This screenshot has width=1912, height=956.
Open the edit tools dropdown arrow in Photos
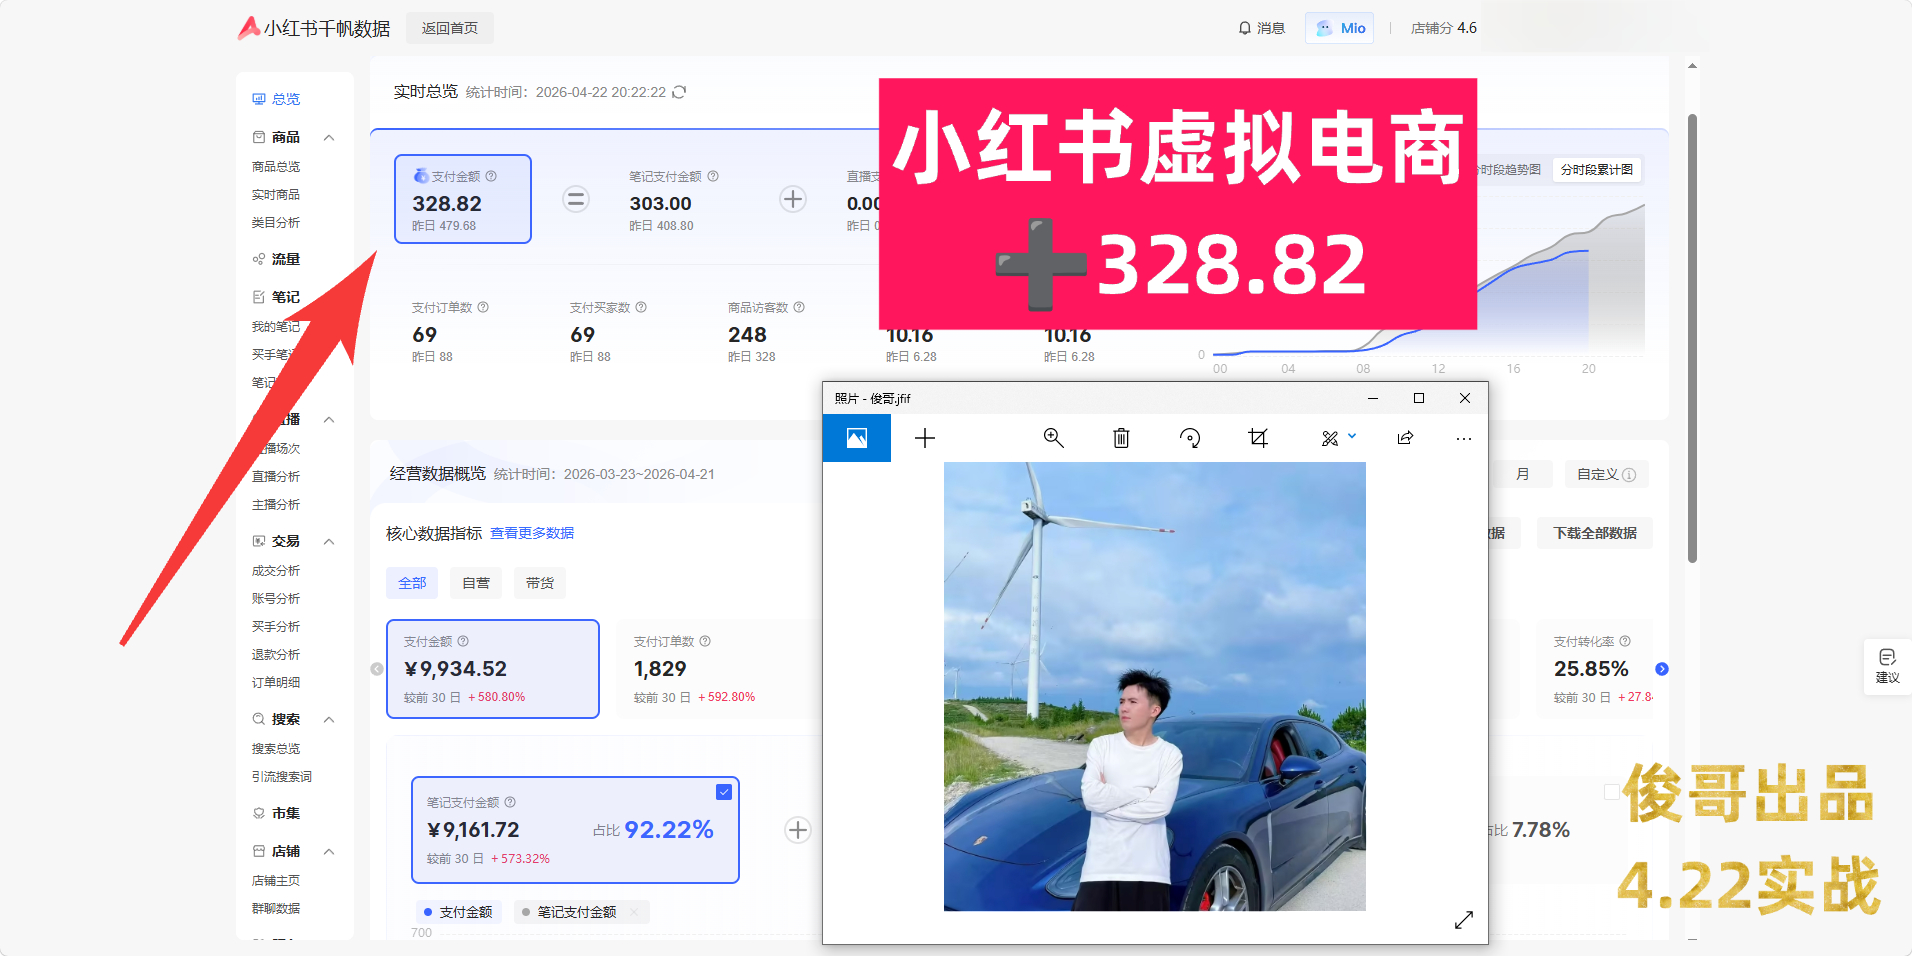coord(1352,436)
